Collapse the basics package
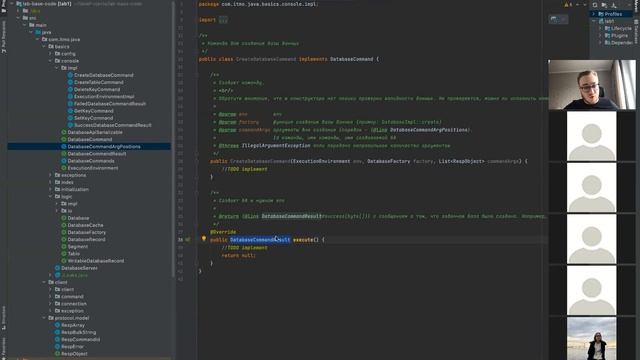This screenshot has height=360, width=640. click(44, 47)
